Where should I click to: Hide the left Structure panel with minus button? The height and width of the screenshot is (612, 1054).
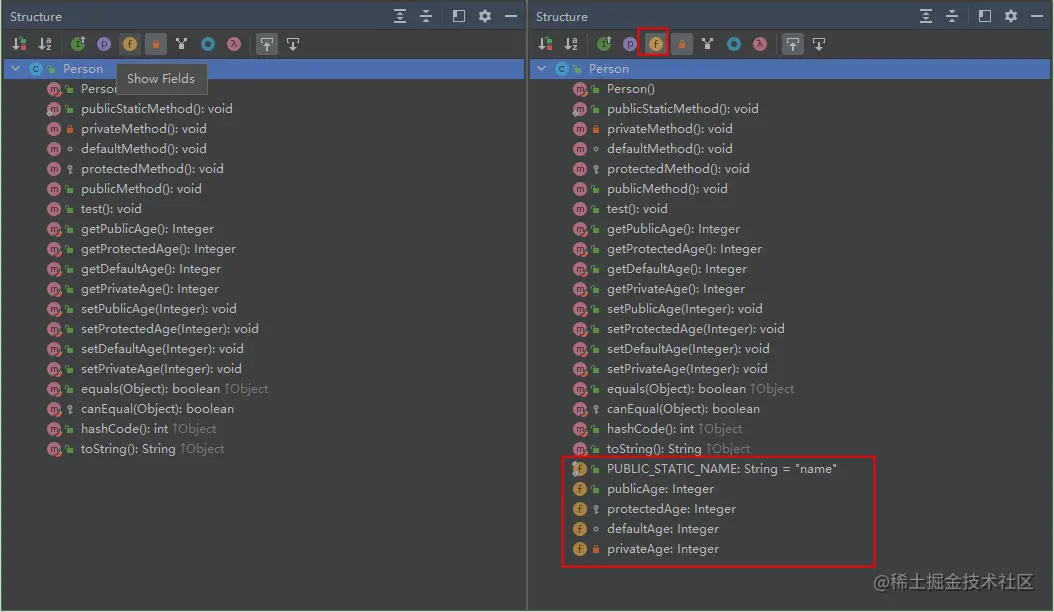tap(511, 16)
